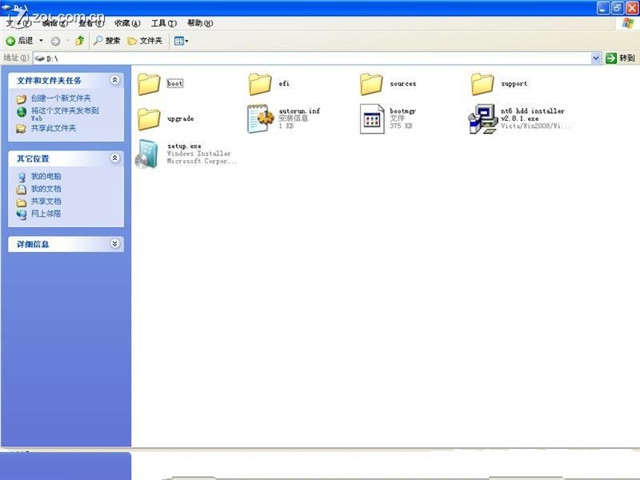The width and height of the screenshot is (640, 480).
Task: Click the boot folder name label
Action: tap(175, 84)
